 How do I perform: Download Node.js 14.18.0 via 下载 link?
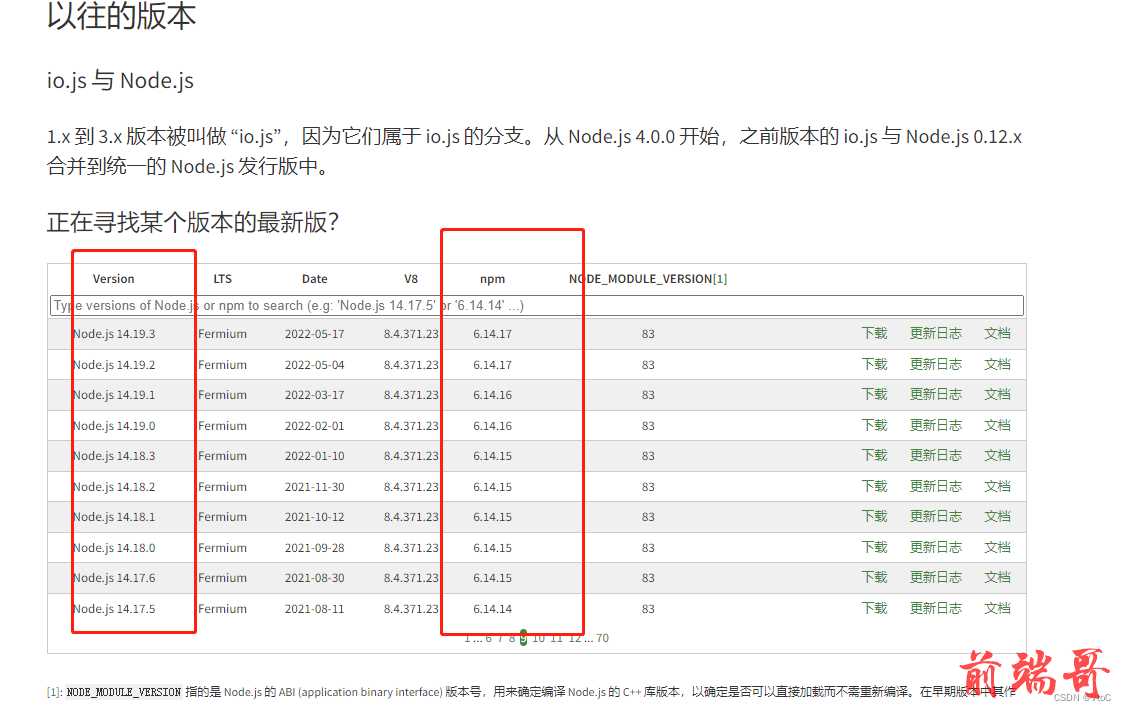[875, 547]
